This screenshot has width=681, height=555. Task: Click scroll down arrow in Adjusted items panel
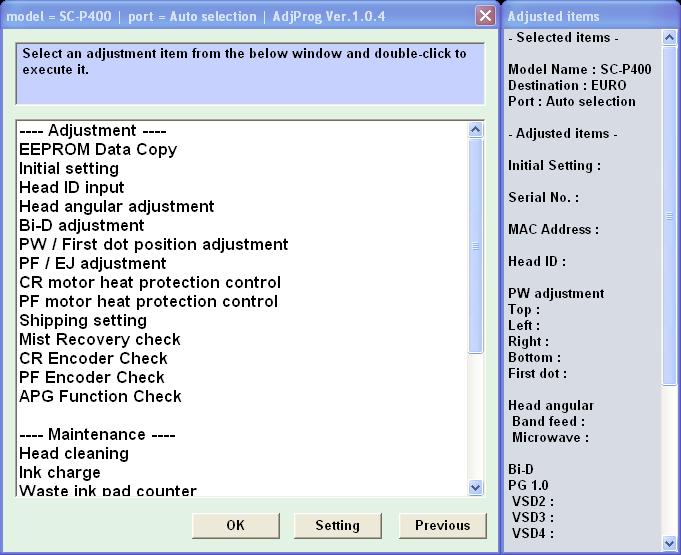coord(670,543)
